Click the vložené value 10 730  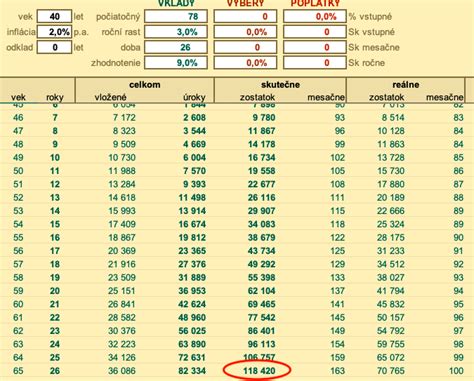122,157
